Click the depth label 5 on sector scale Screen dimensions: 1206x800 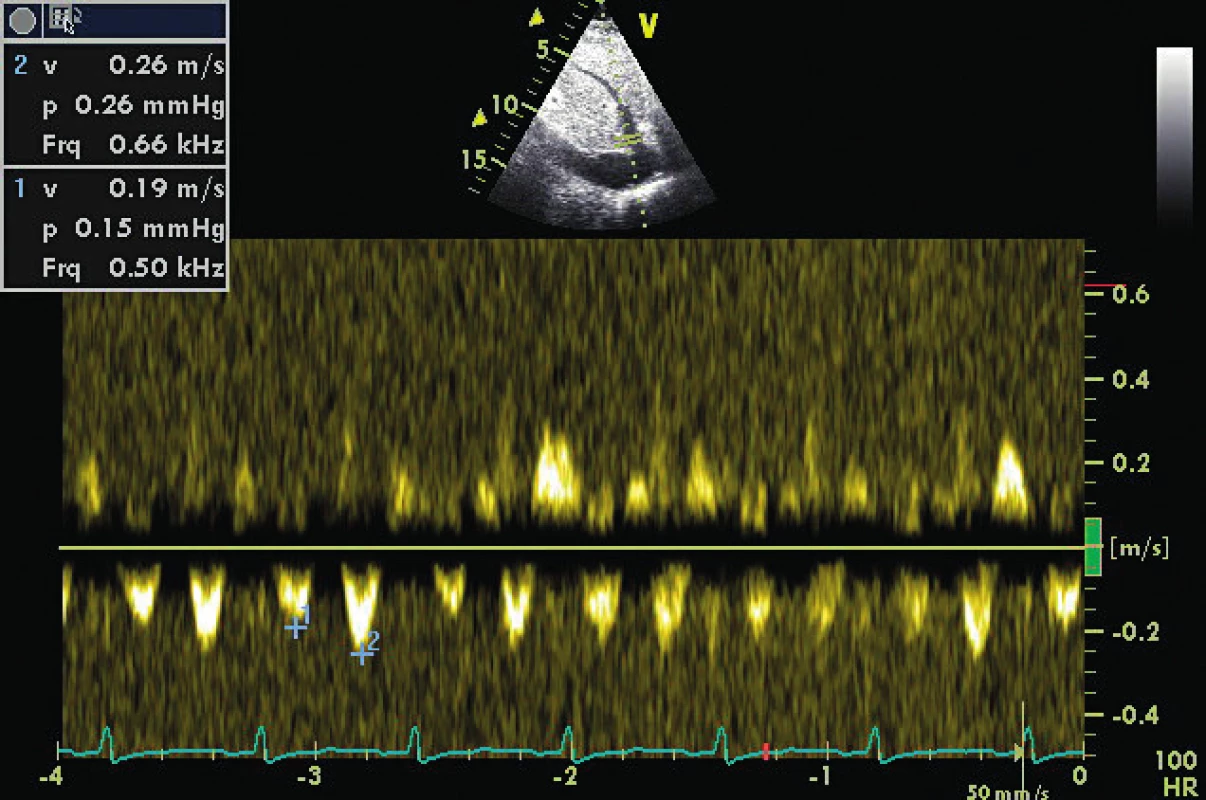(543, 49)
